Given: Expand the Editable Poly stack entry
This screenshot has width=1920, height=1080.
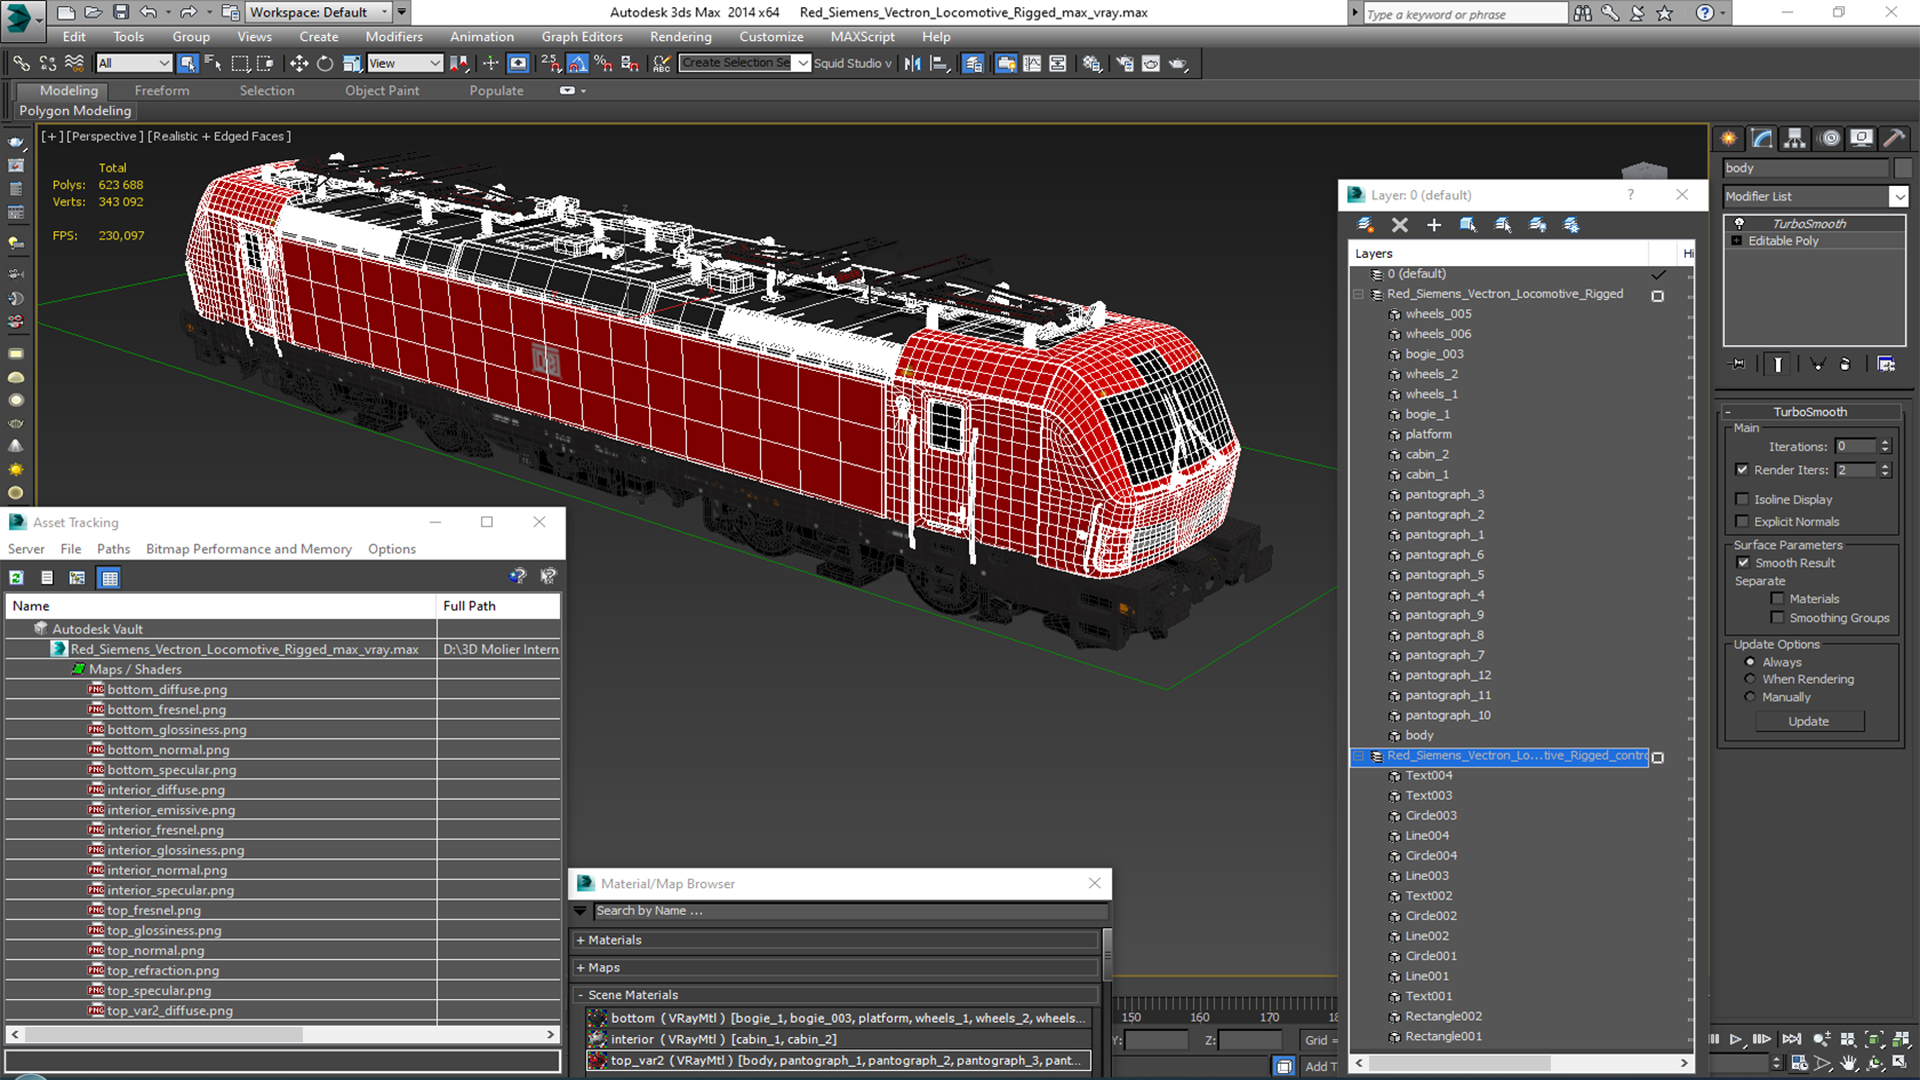Looking at the screenshot, I should pyautogui.click(x=1737, y=241).
